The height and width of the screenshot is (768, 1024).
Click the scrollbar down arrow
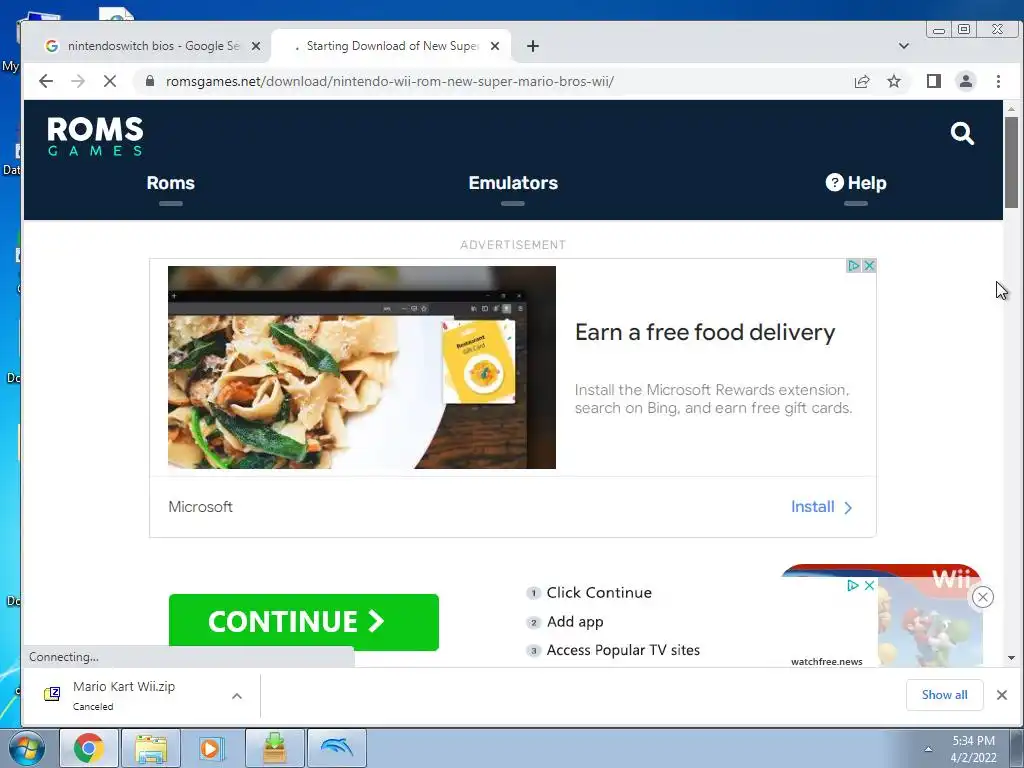tap(1012, 658)
